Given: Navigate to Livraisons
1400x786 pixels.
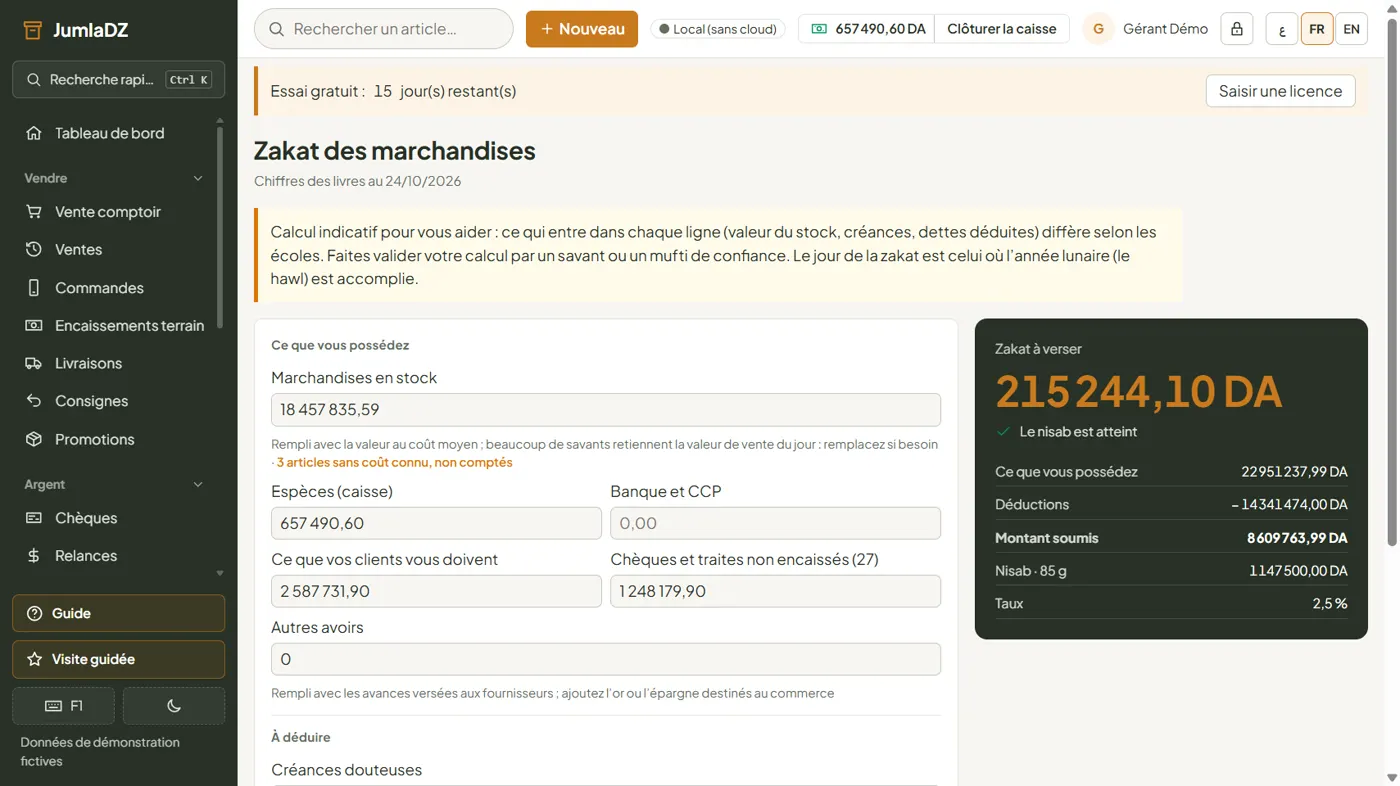Looking at the screenshot, I should click(x=88, y=364).
